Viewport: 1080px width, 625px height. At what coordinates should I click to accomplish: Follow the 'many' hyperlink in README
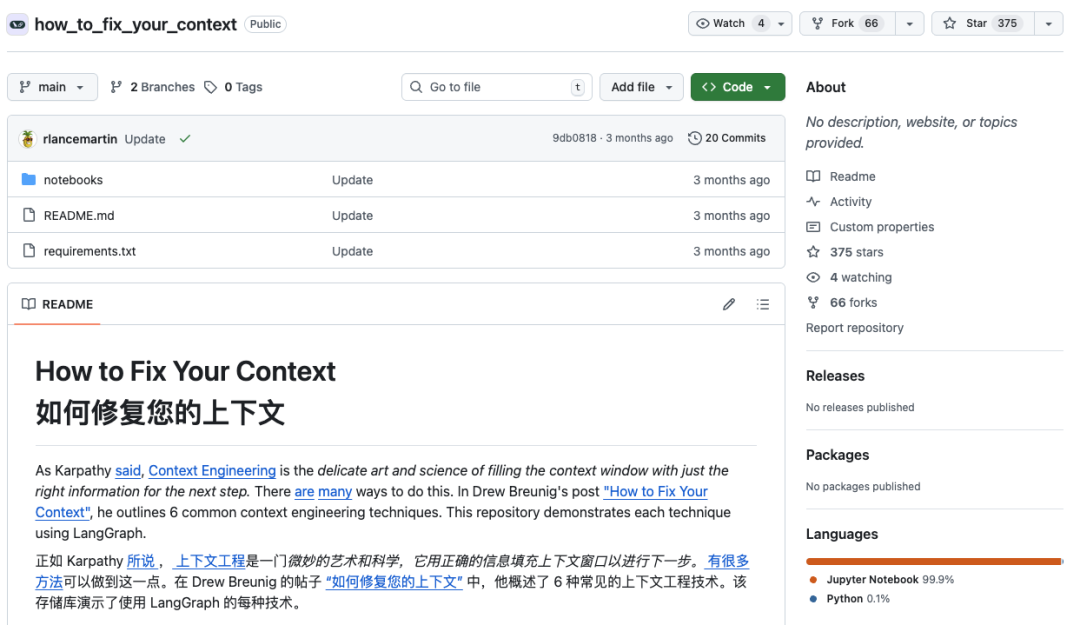pos(335,491)
